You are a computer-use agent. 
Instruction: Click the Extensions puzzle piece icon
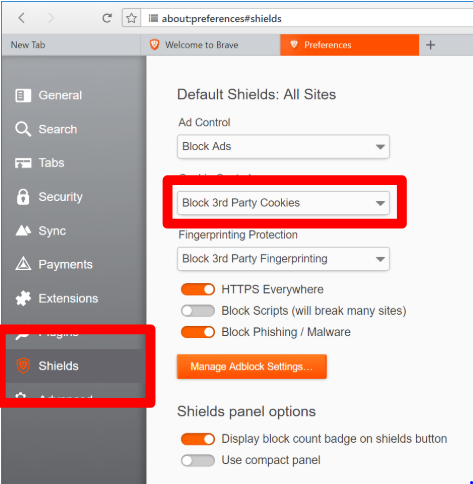23,298
